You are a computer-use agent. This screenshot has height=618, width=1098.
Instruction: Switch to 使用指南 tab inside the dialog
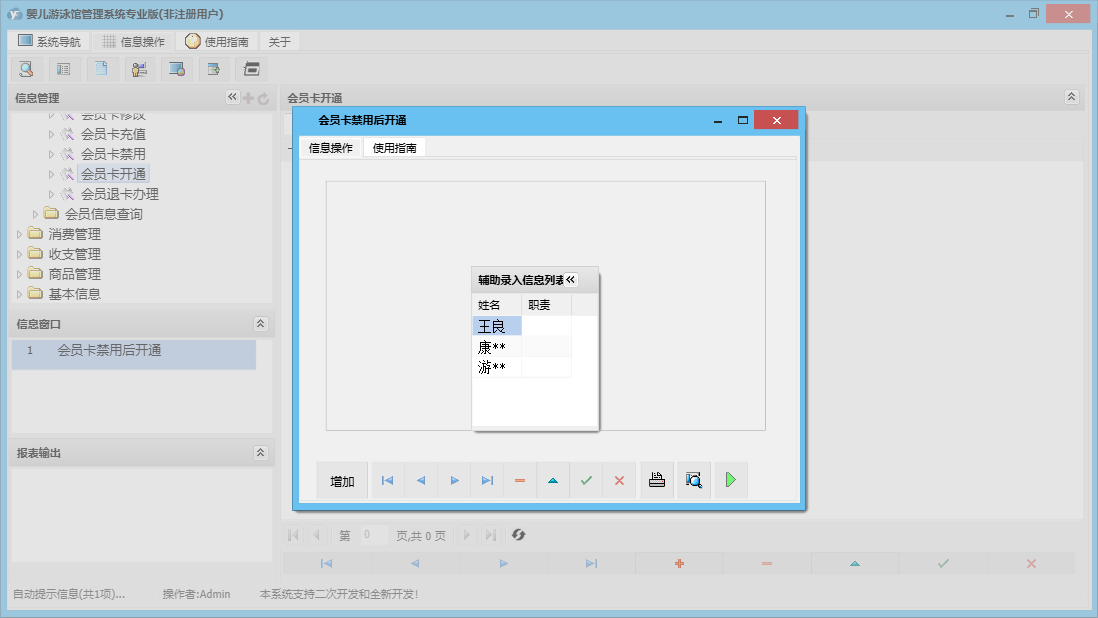[x=394, y=148]
